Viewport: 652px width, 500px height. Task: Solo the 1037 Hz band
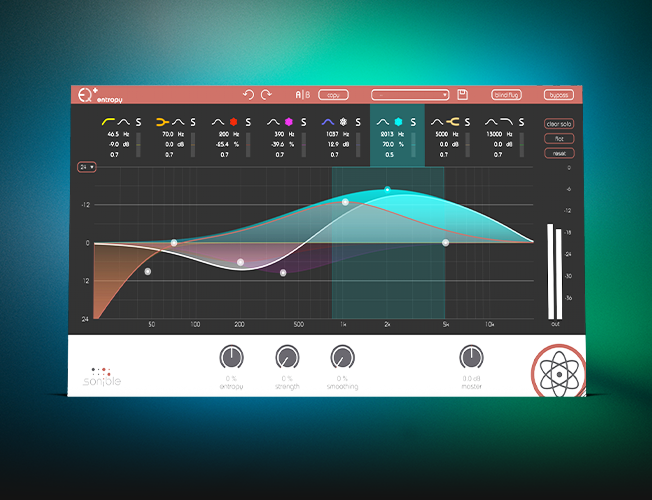pyautogui.click(x=358, y=122)
